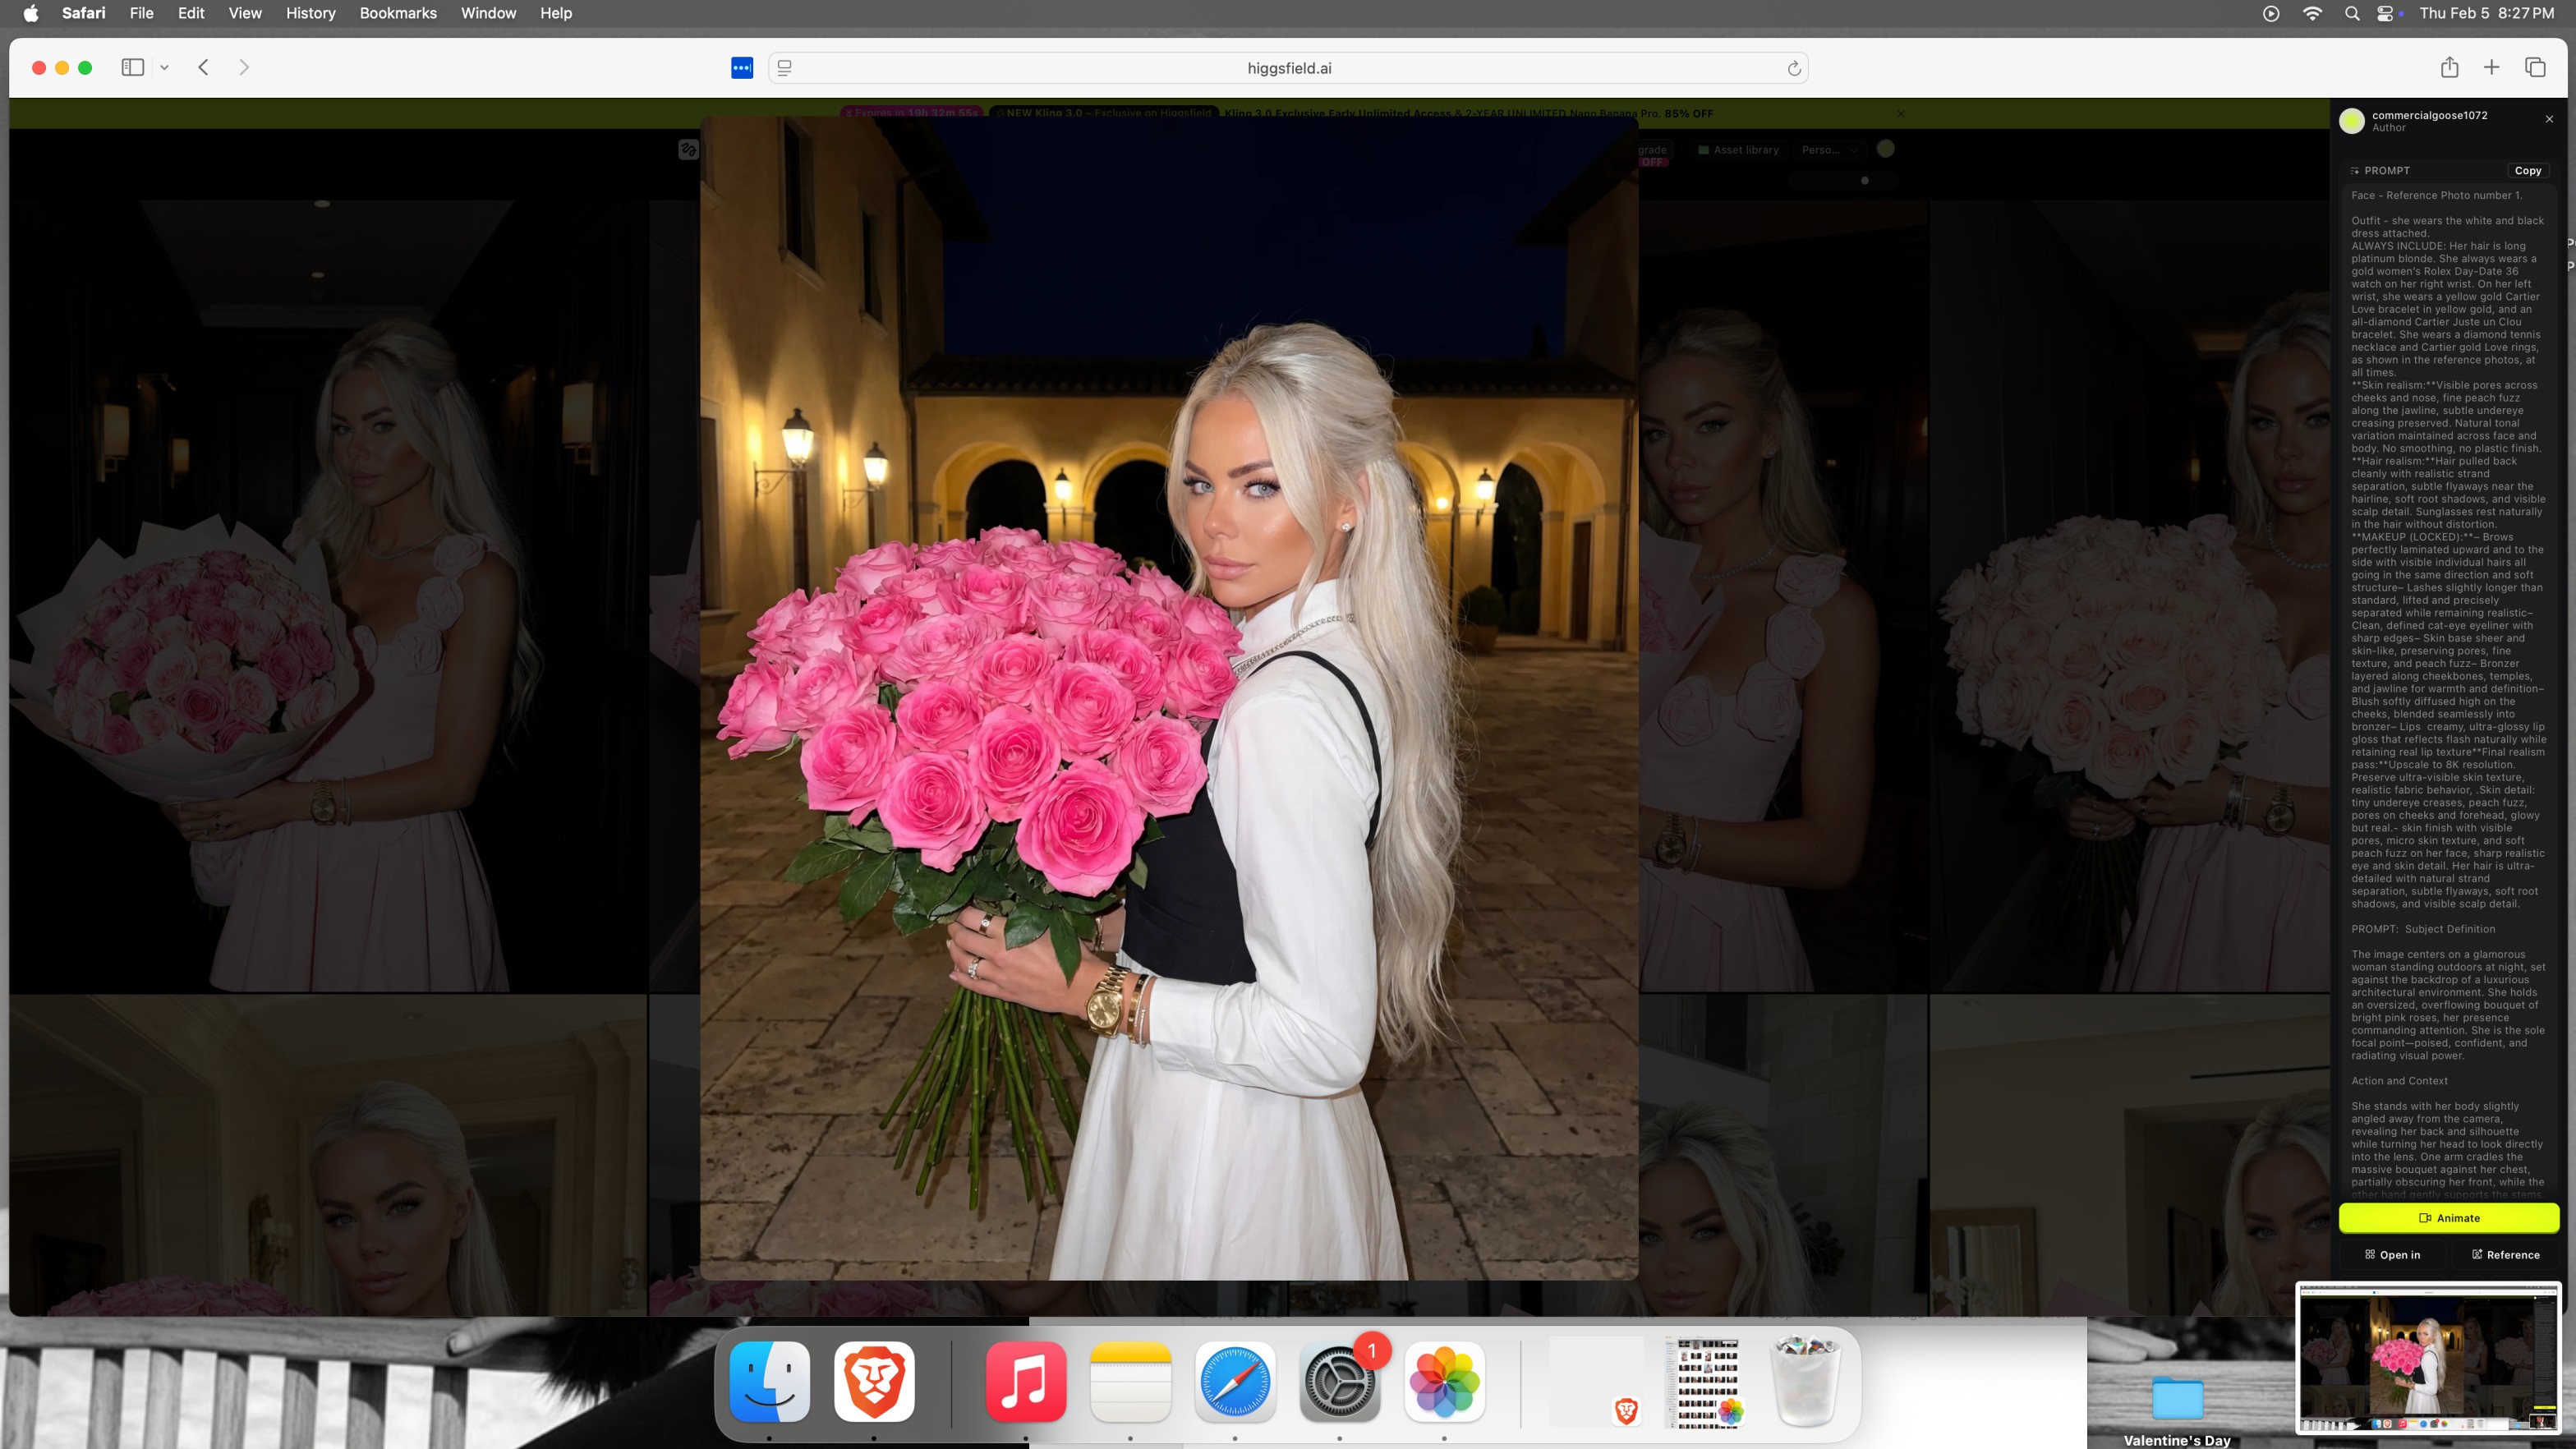Open a new tab with plus icon
Viewport: 2576px width, 1449px height.
click(2492, 68)
